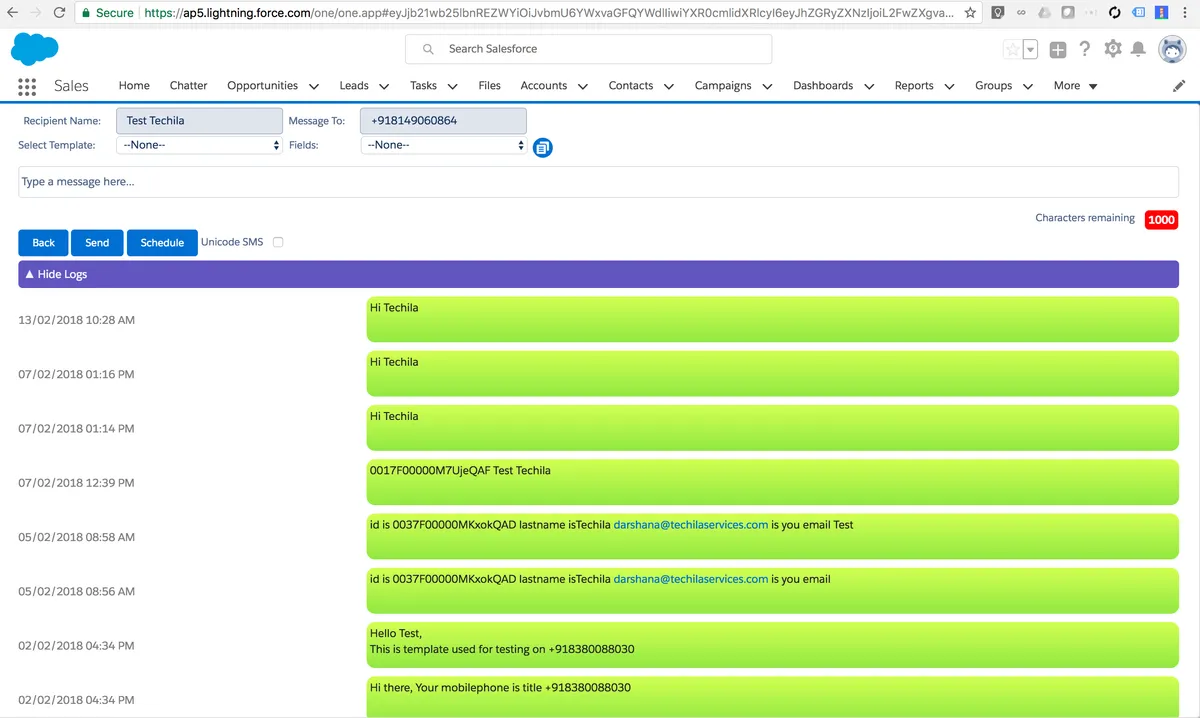
Task: Open the App Launcher grid icon
Action: coord(27,86)
